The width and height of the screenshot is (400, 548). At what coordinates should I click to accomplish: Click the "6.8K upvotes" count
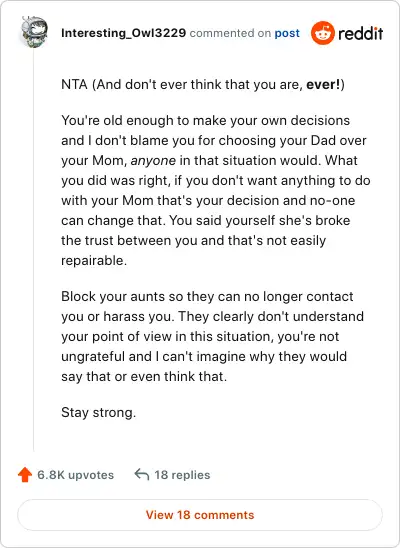75,475
